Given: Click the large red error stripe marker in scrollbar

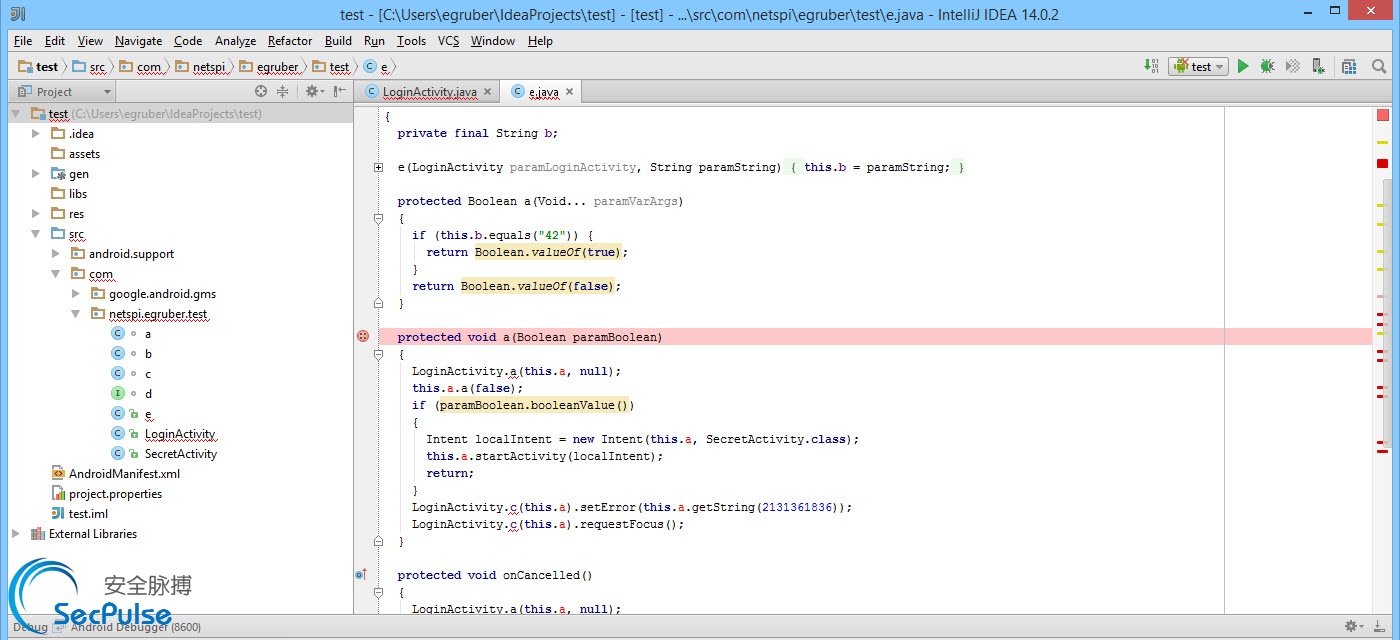Looking at the screenshot, I should 1383,163.
